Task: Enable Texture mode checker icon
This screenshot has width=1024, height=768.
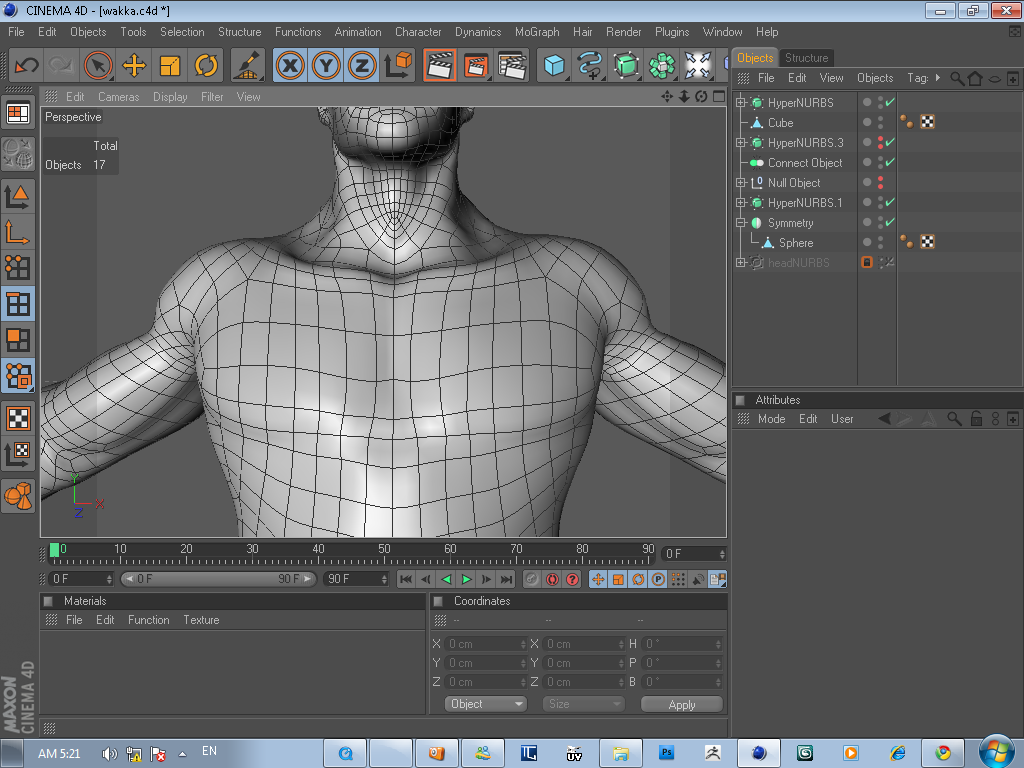Action: tap(18, 418)
